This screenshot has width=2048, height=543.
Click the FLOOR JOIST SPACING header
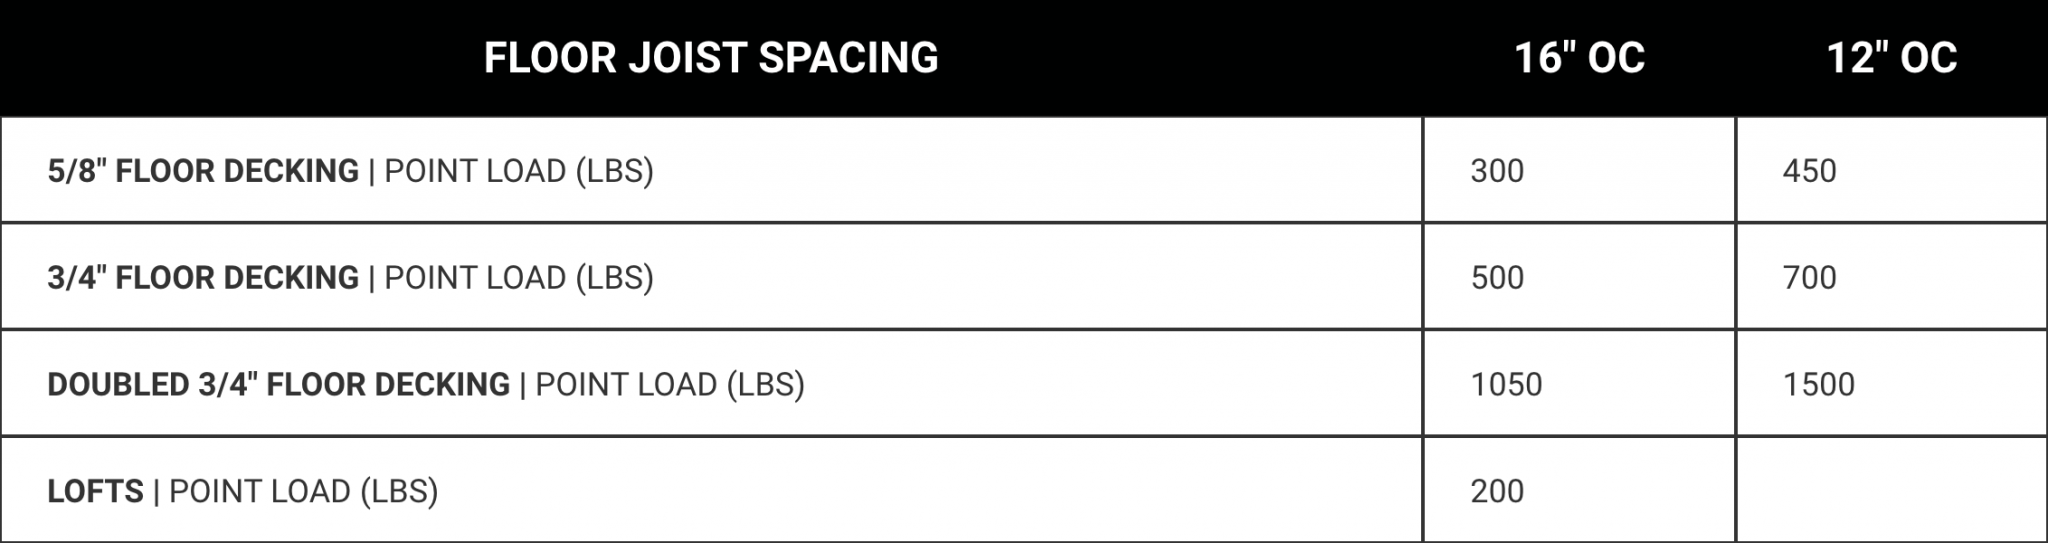[711, 58]
